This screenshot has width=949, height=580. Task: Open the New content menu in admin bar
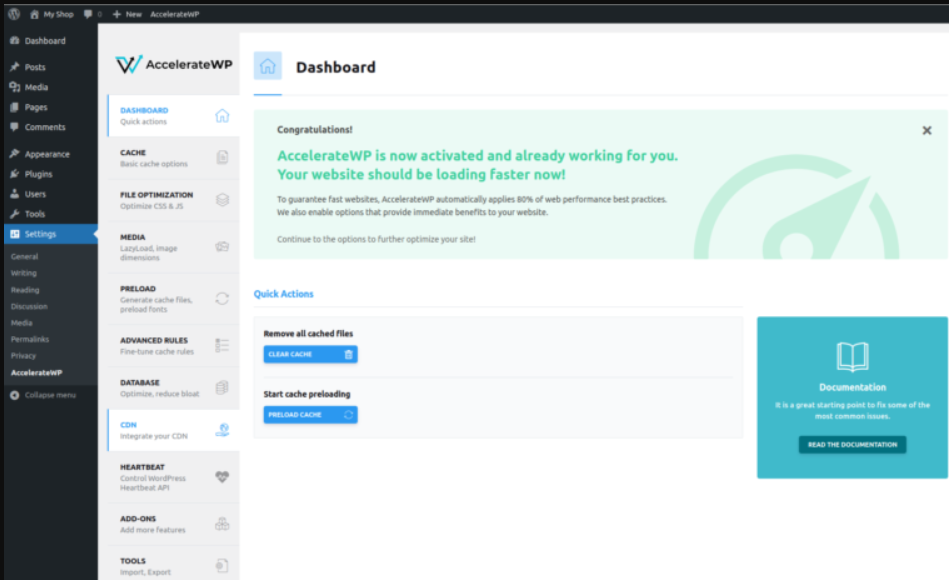tap(127, 14)
